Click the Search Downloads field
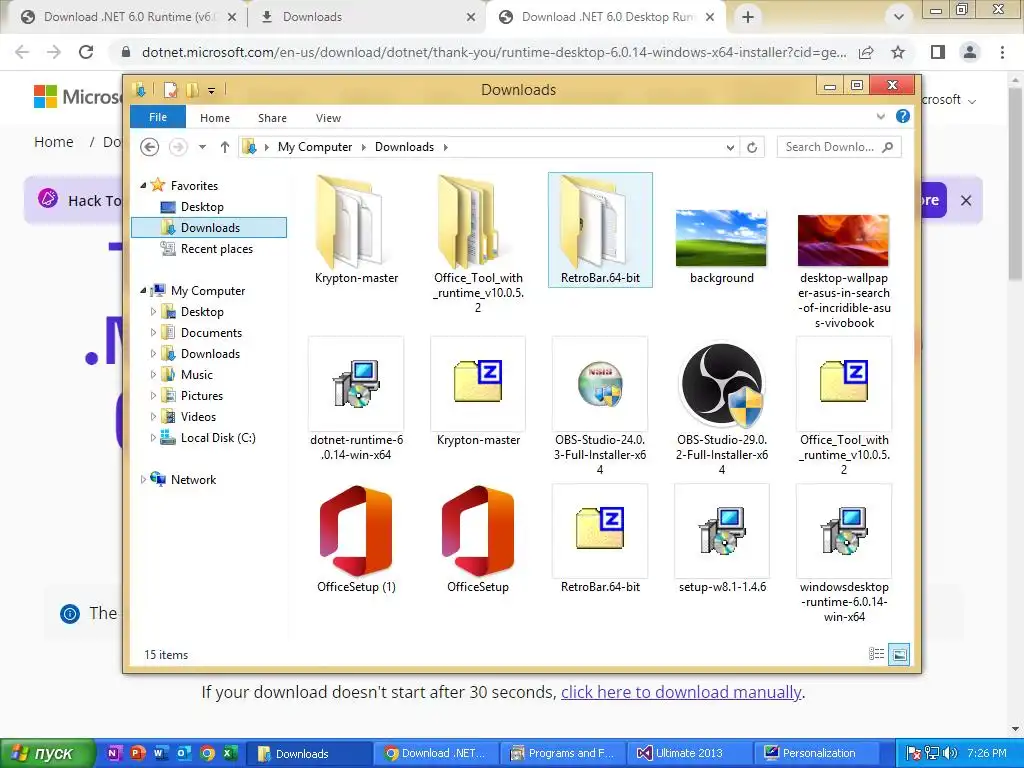The width and height of the screenshot is (1024, 768). 839,147
